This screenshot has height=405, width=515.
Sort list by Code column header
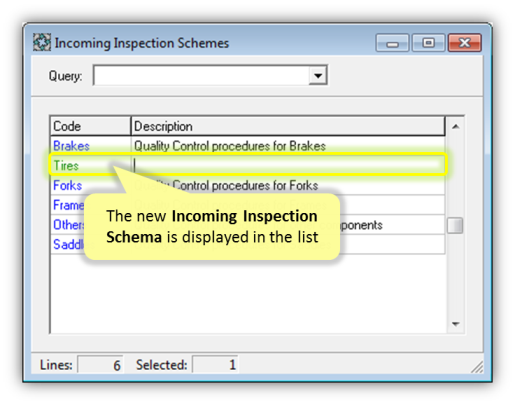pyautogui.click(x=90, y=126)
